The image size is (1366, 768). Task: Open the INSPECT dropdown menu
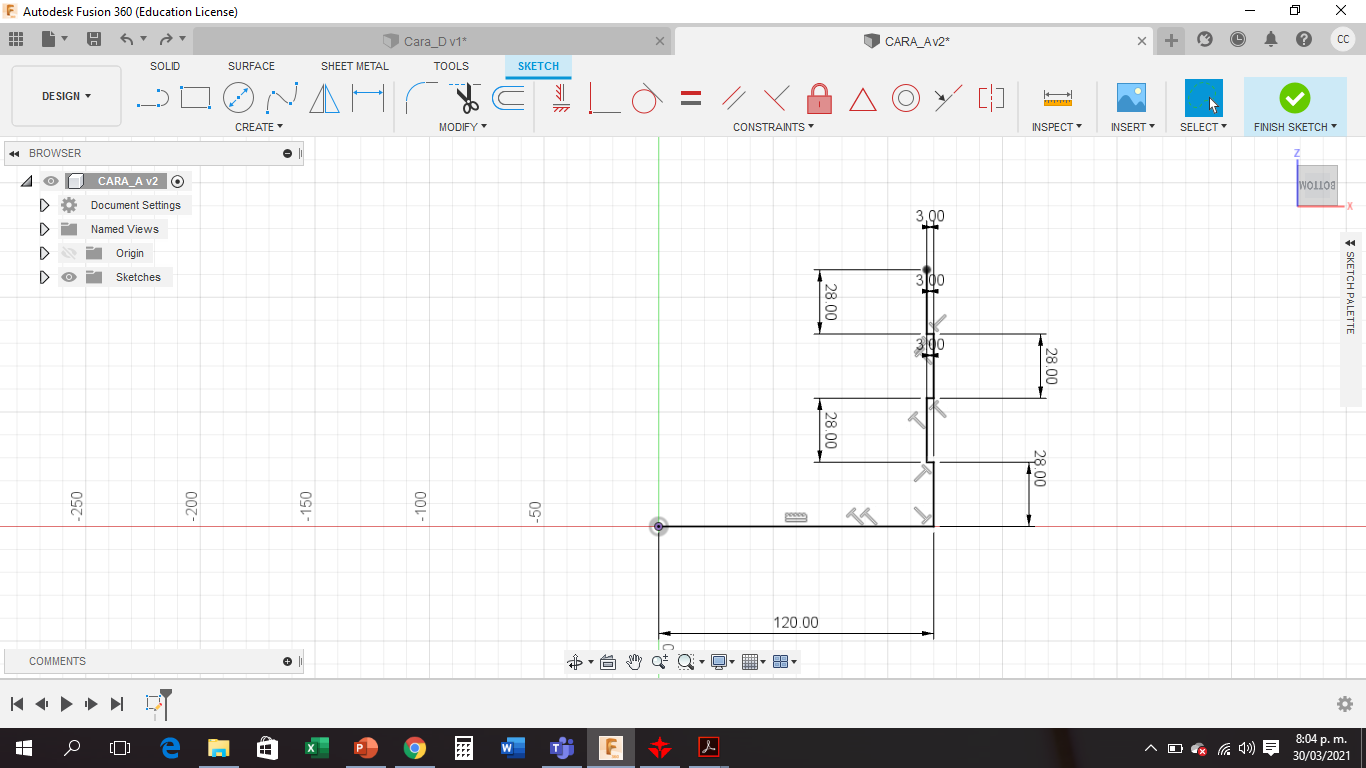coord(1057,127)
